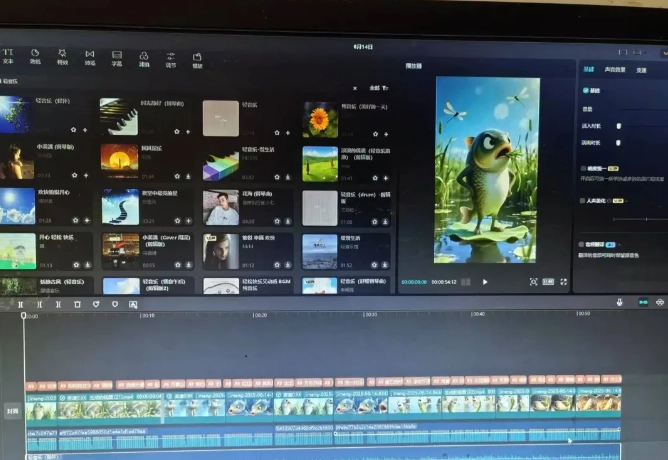Favorite the piano keys thumbnail track

(177, 132)
